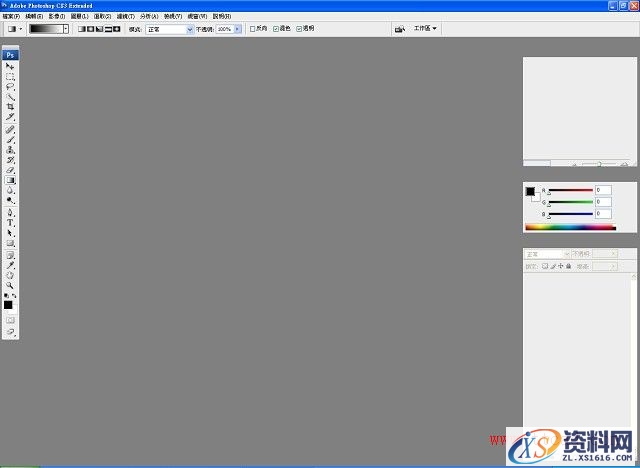Screen dimensions: 640x468
Task: Select the Horizontal Type tool
Action: click(11, 222)
